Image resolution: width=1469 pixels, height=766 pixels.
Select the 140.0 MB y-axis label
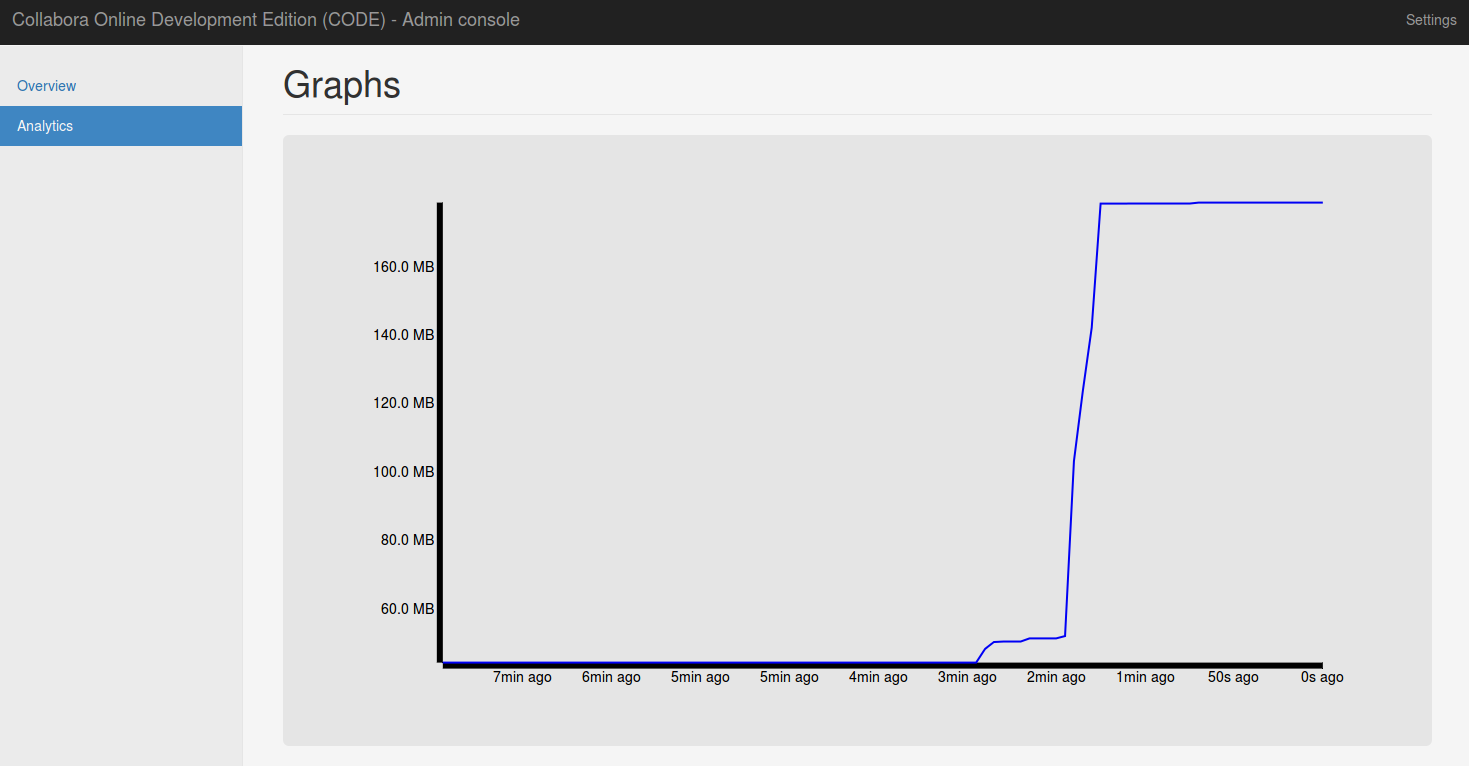click(x=403, y=335)
